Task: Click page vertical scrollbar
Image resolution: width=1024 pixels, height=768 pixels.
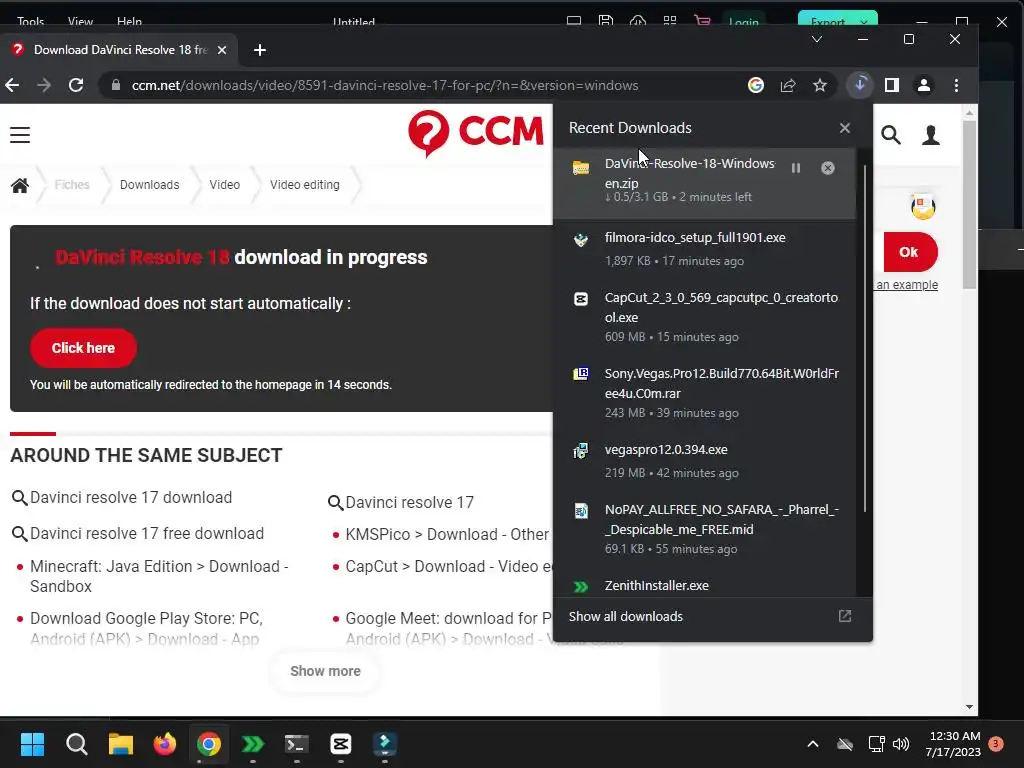Action: point(969,202)
